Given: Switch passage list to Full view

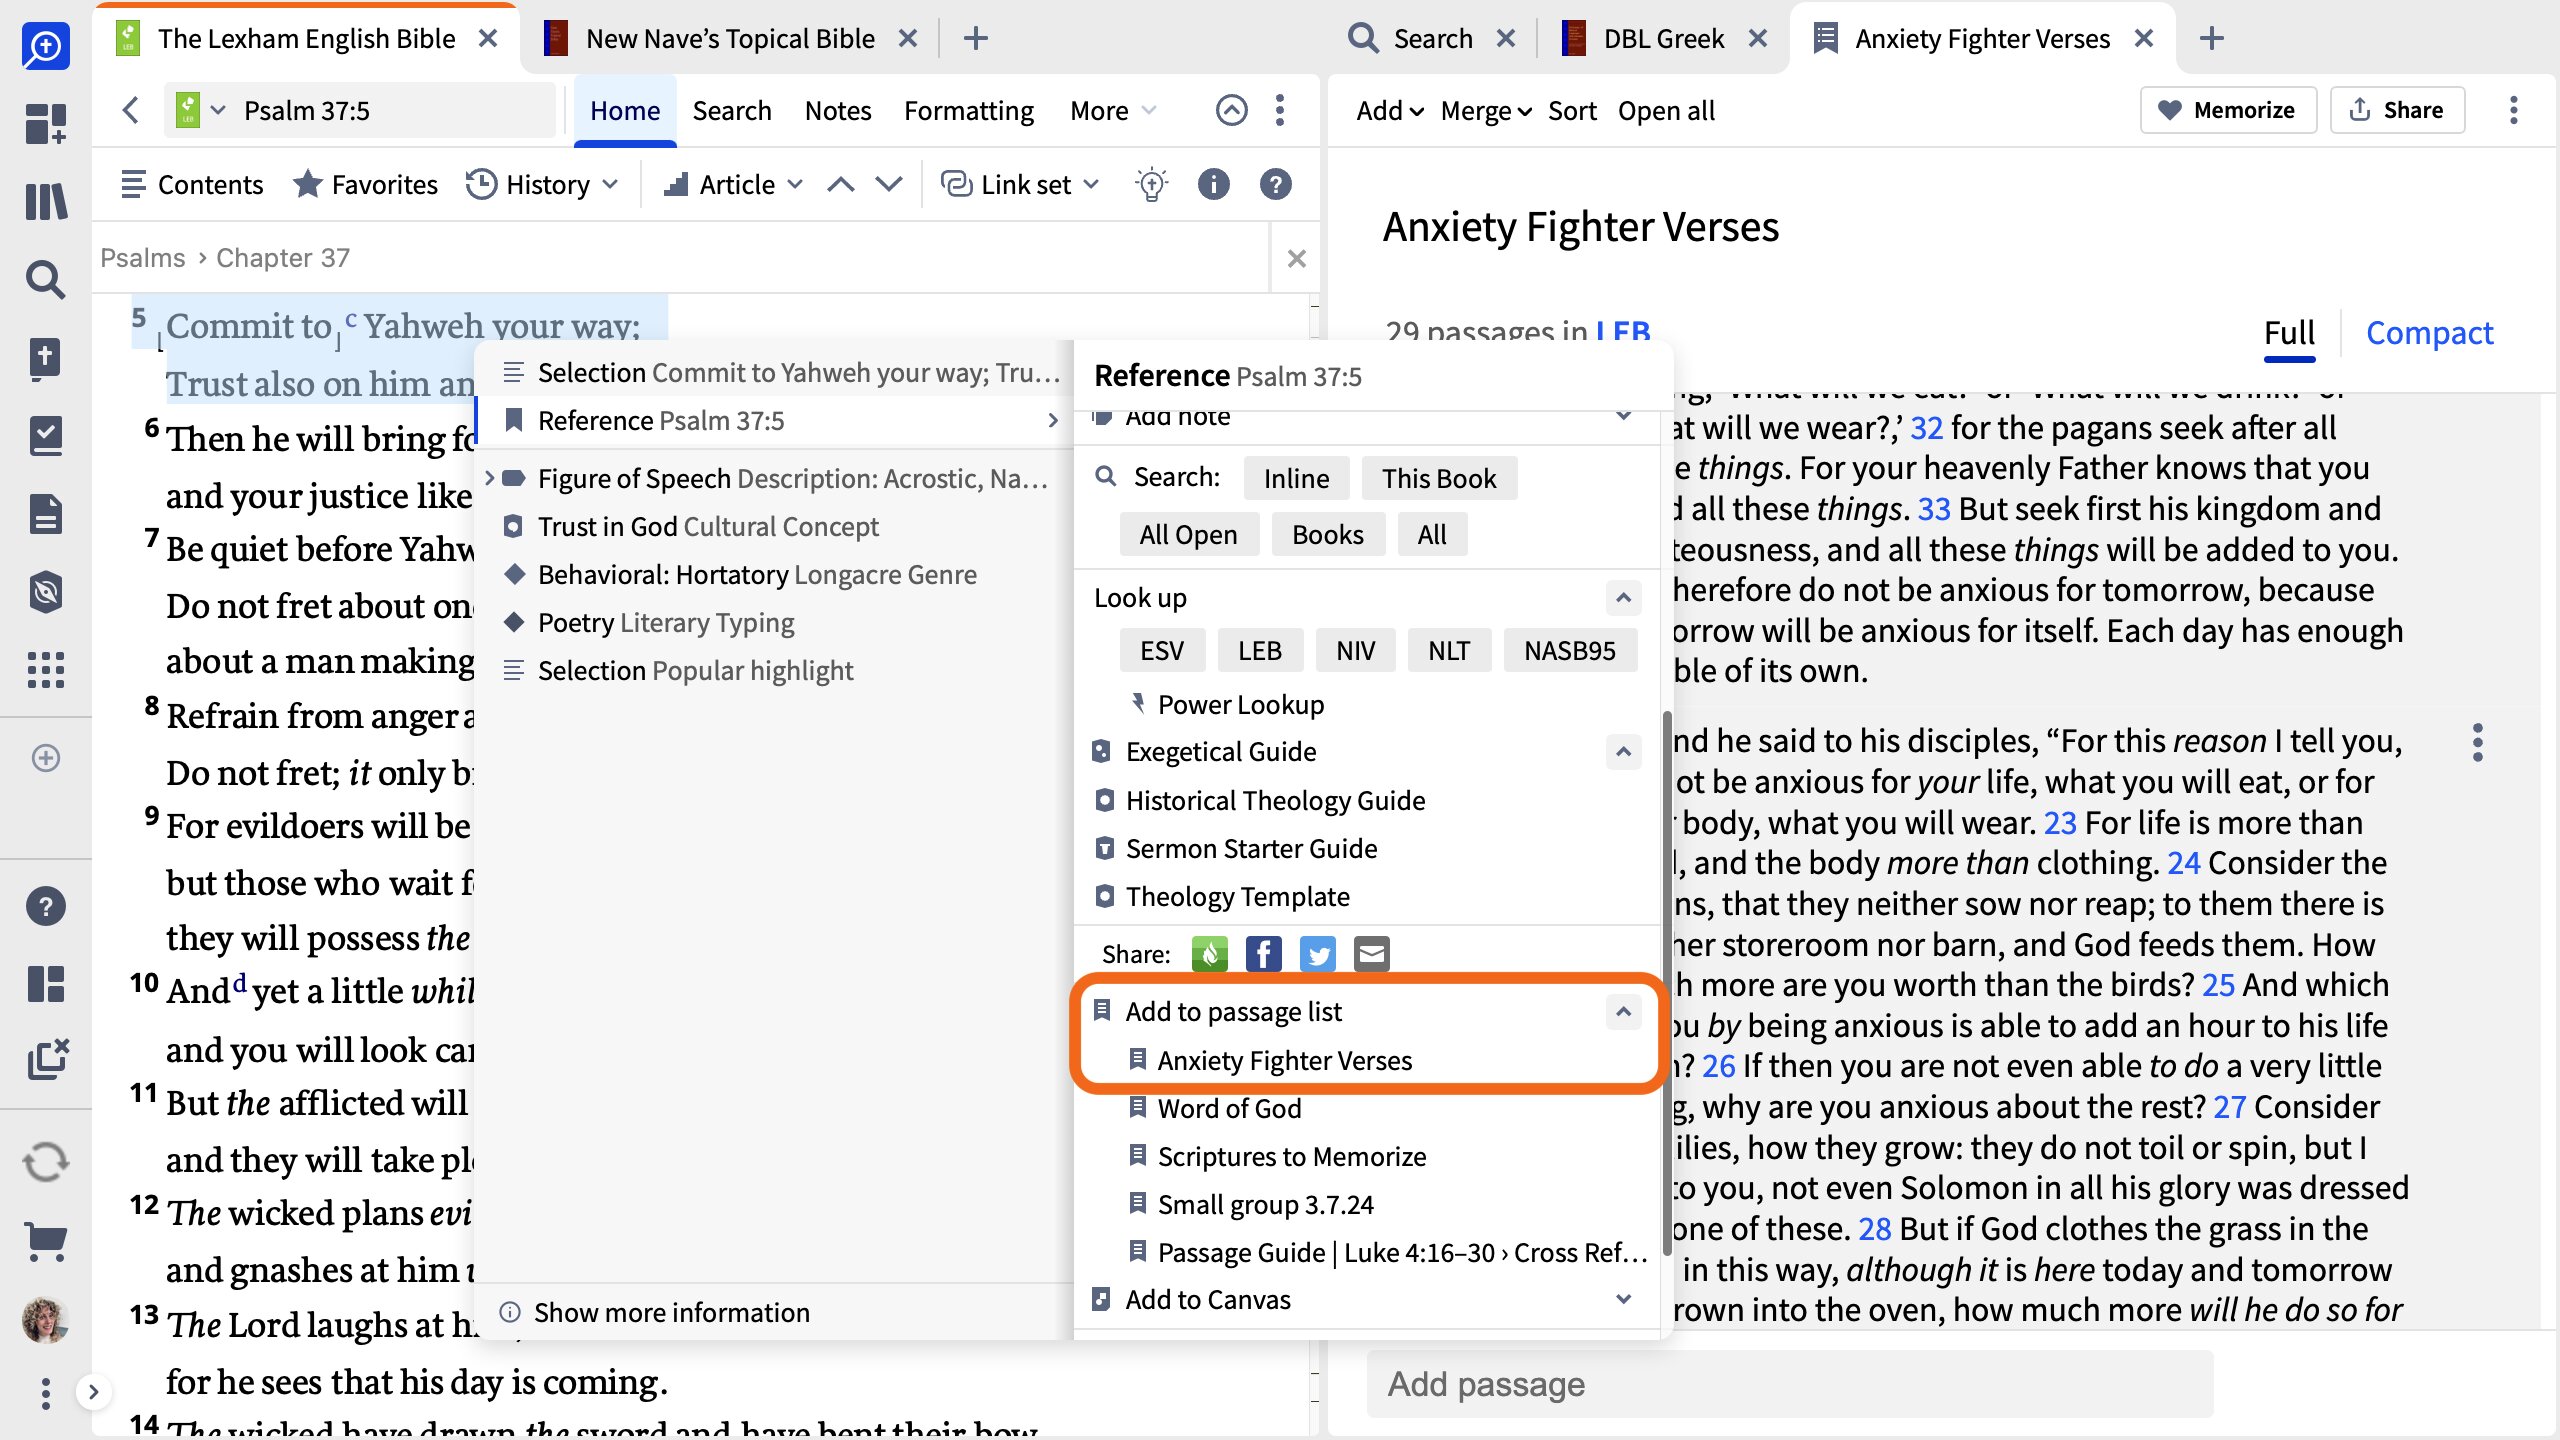Looking at the screenshot, I should pos(2289,333).
